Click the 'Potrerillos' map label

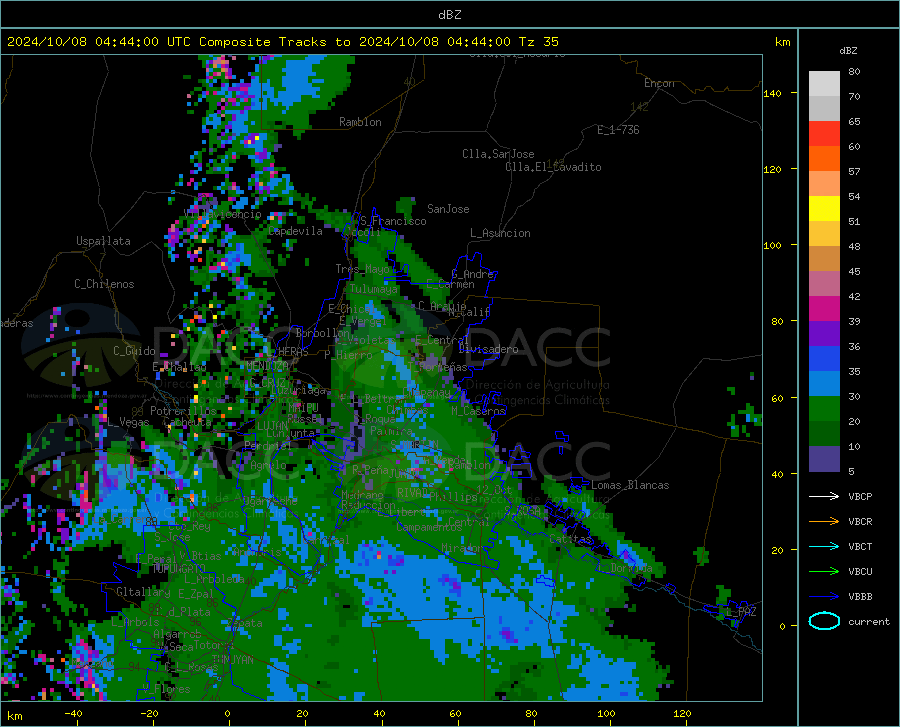(183, 411)
